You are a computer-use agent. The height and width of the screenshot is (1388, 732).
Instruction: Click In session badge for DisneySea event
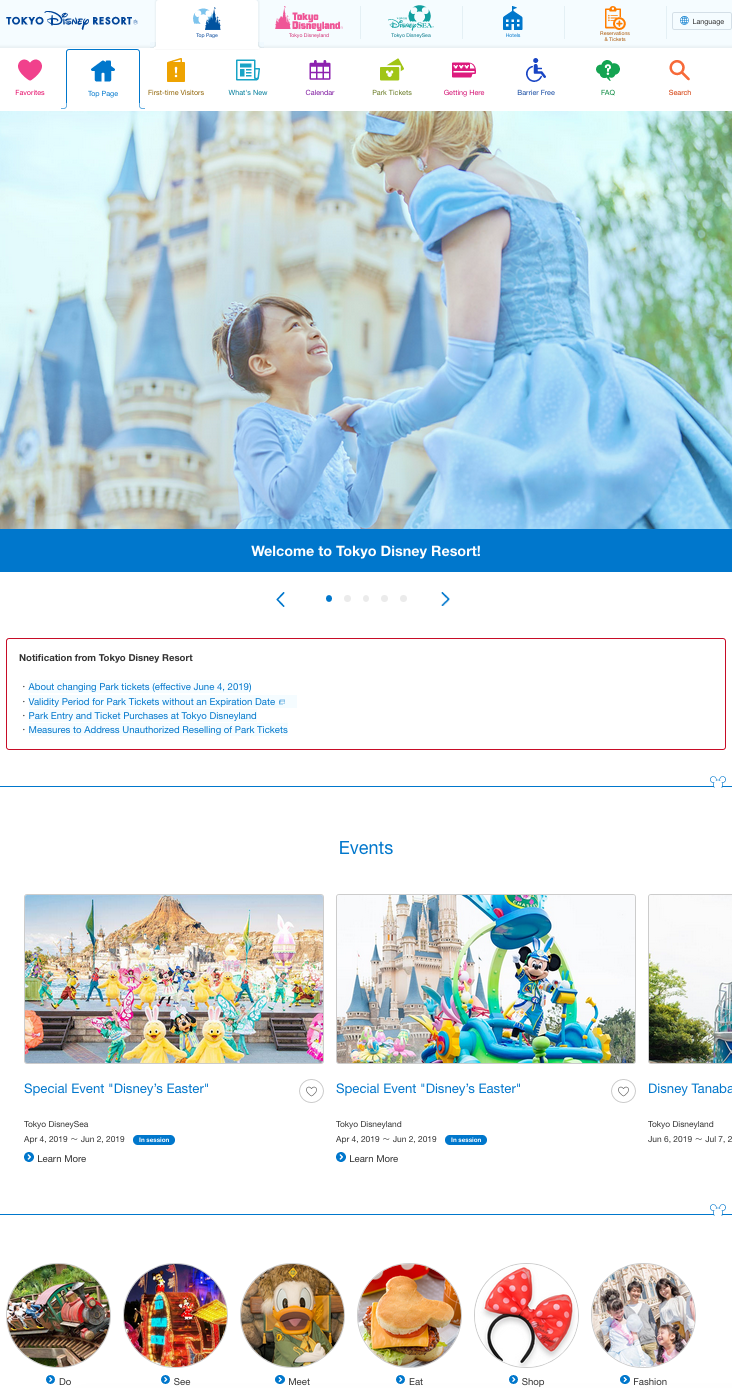pos(154,1139)
